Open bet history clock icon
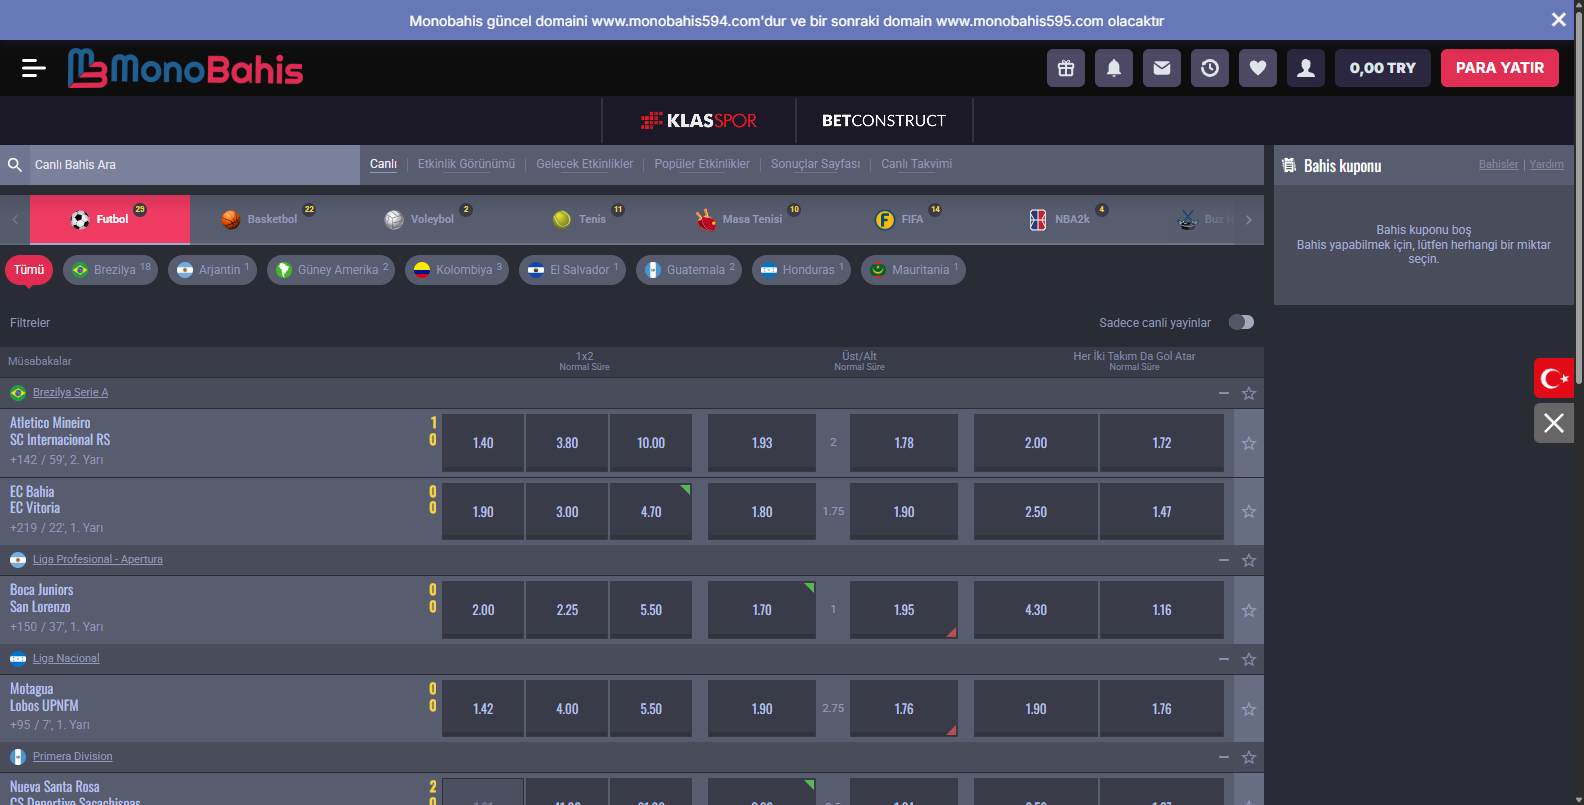Viewport: 1584px width, 805px height. pyautogui.click(x=1210, y=68)
